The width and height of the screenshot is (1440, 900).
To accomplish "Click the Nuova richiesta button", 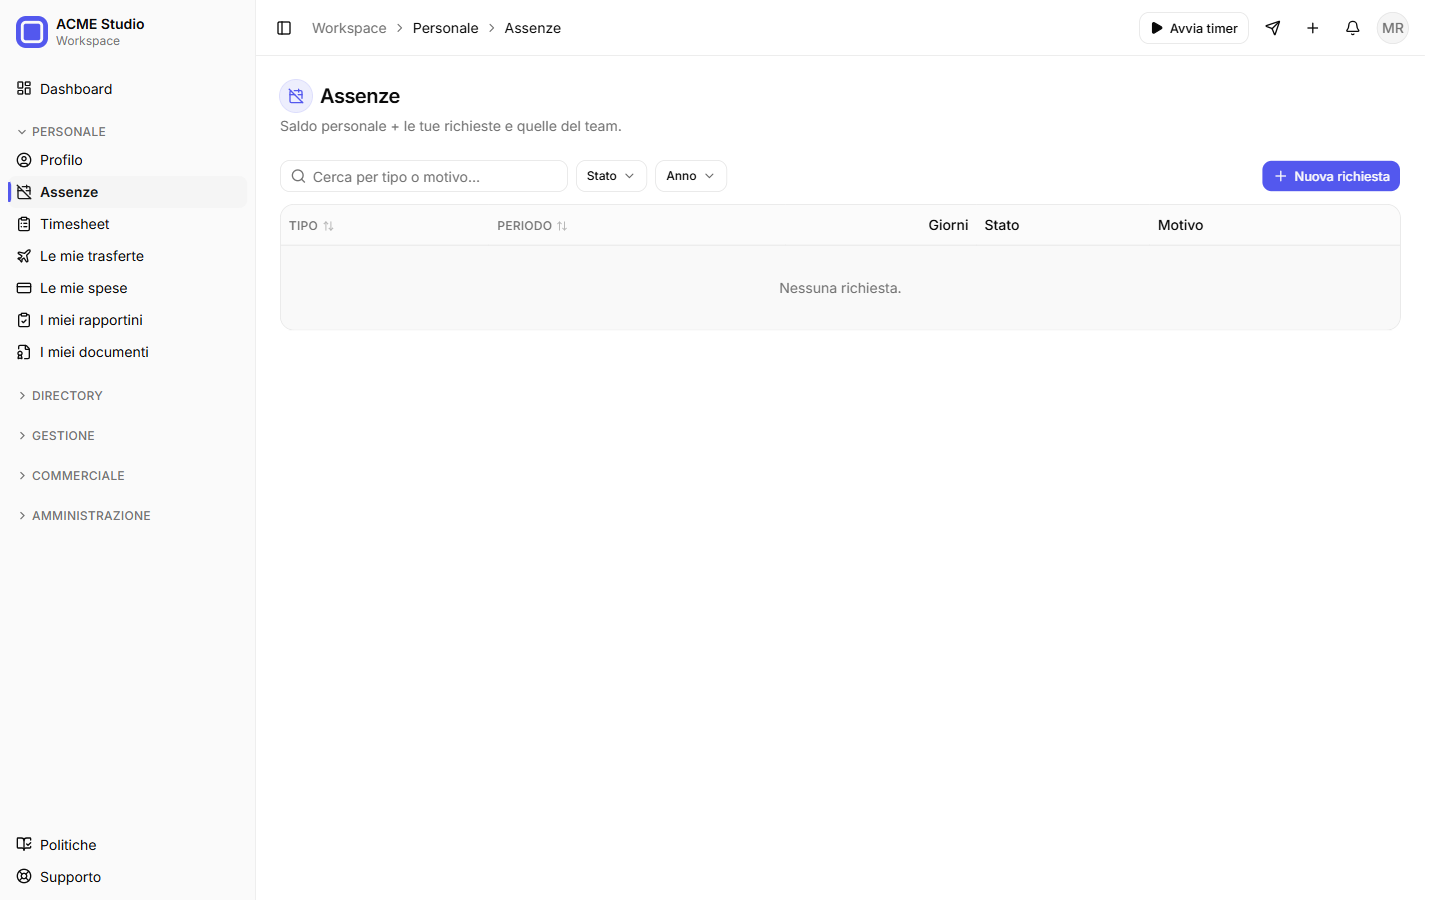I will click(x=1331, y=176).
